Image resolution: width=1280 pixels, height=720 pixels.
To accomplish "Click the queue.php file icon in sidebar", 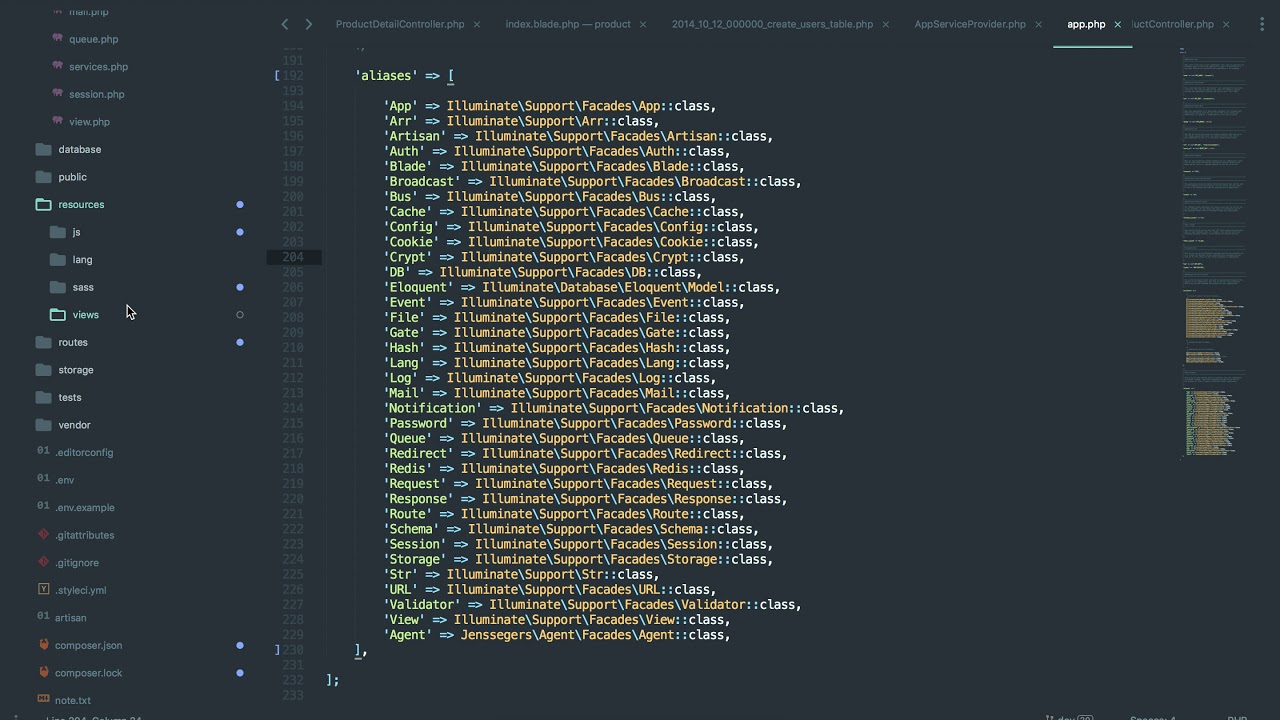I will tap(58, 39).
